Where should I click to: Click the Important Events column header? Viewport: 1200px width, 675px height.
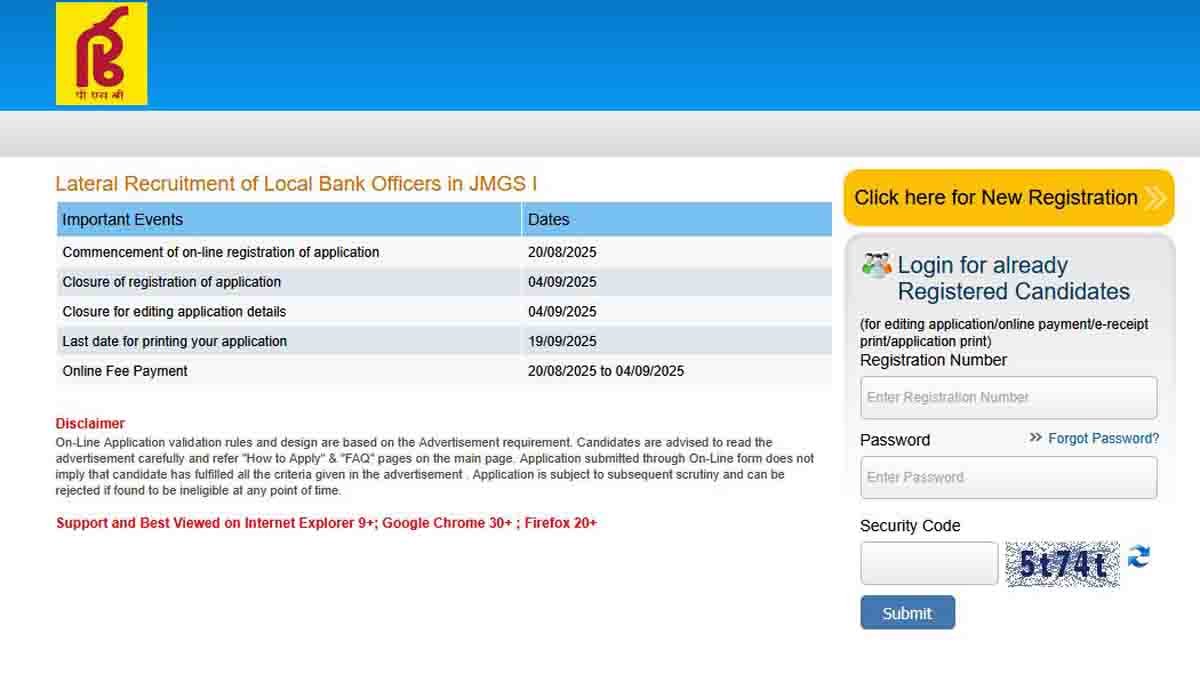[x=123, y=220]
